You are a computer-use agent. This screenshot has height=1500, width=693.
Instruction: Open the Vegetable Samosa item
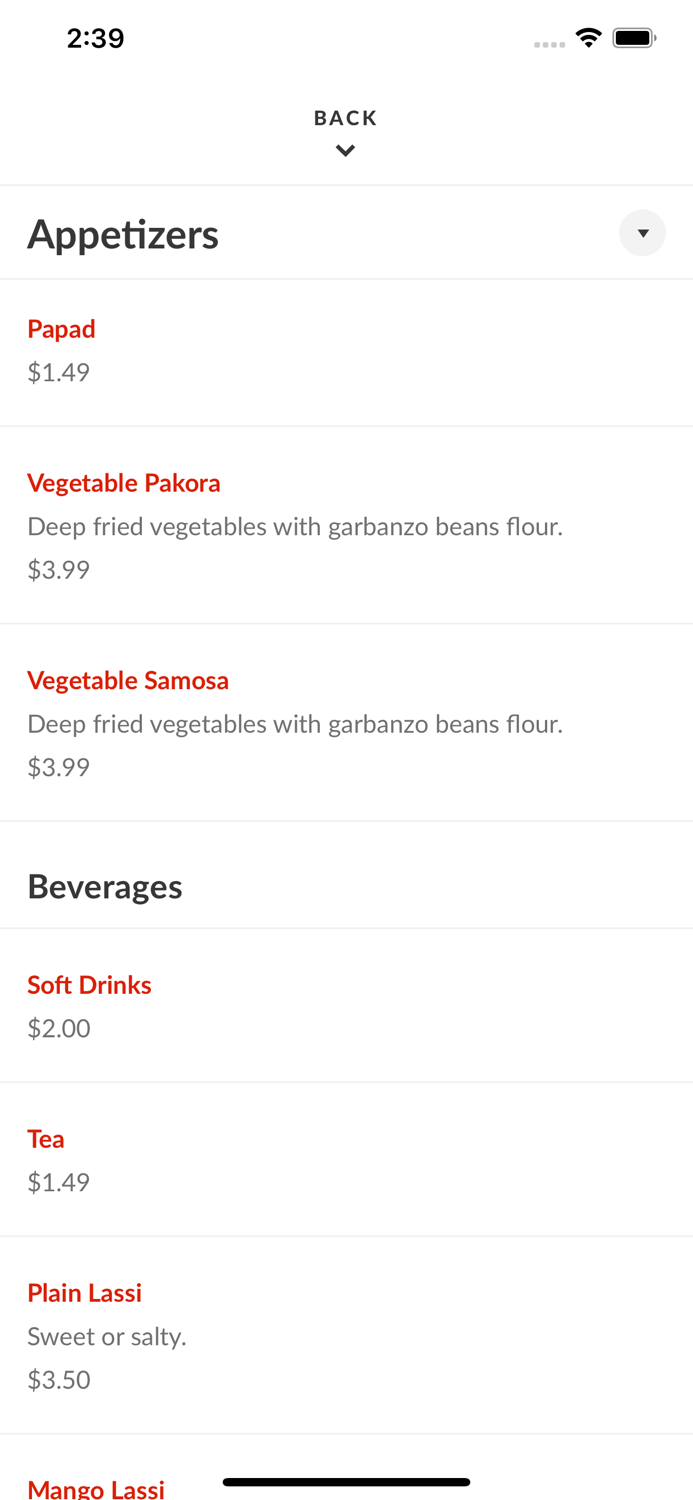click(x=128, y=680)
